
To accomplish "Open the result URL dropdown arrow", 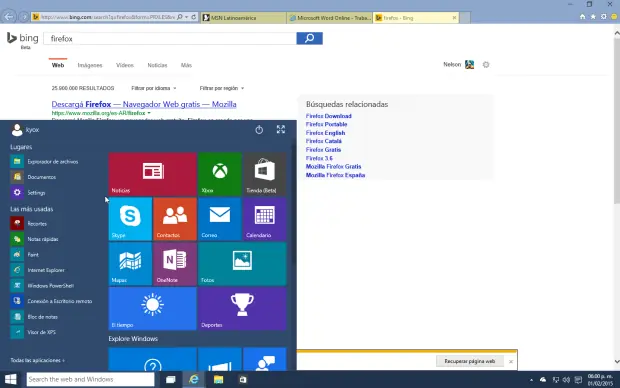I will [x=149, y=113].
